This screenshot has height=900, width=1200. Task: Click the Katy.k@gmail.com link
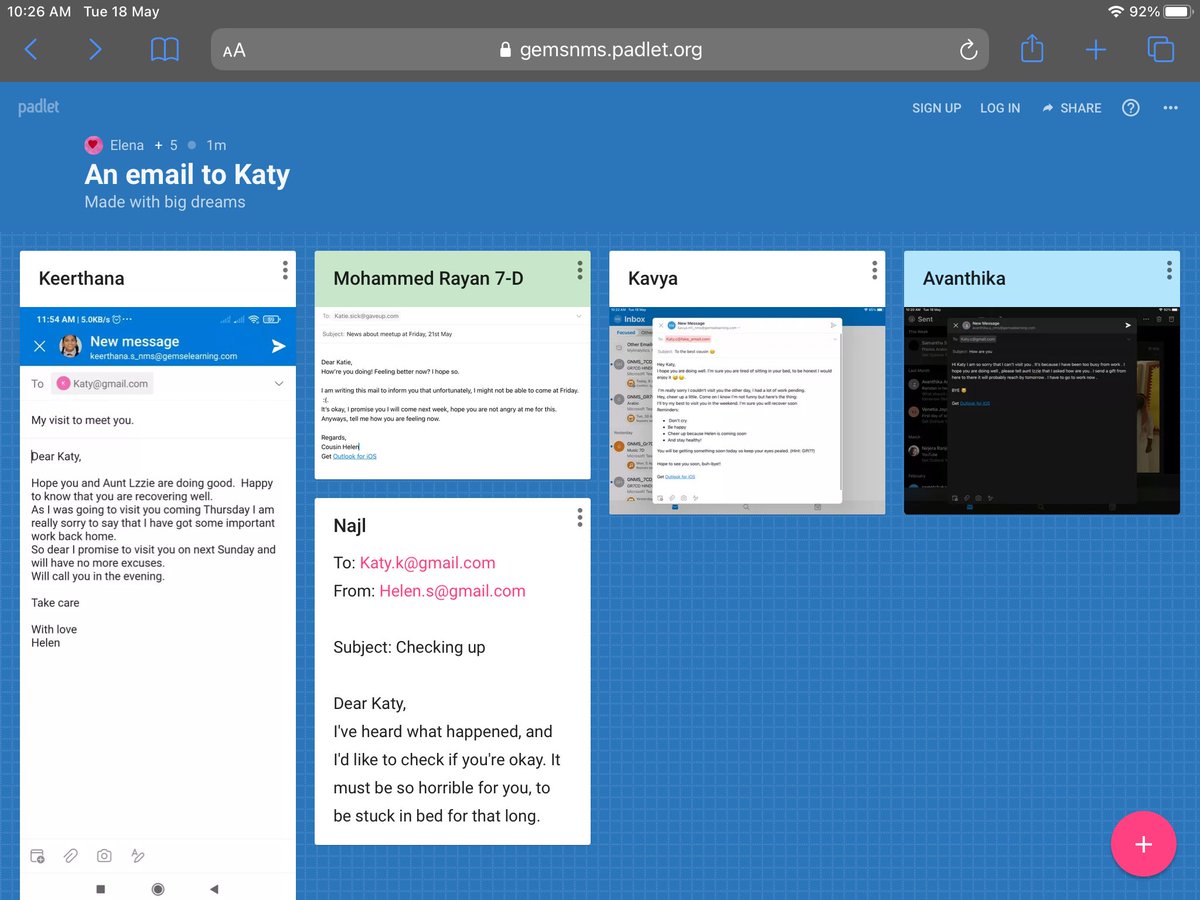428,563
